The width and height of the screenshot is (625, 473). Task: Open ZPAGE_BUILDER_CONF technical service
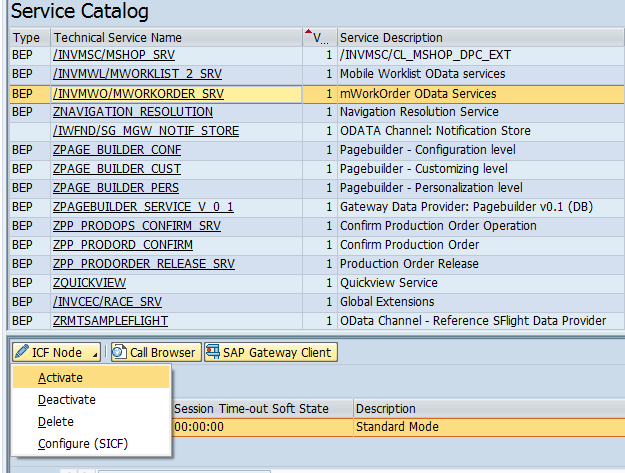click(x=116, y=150)
